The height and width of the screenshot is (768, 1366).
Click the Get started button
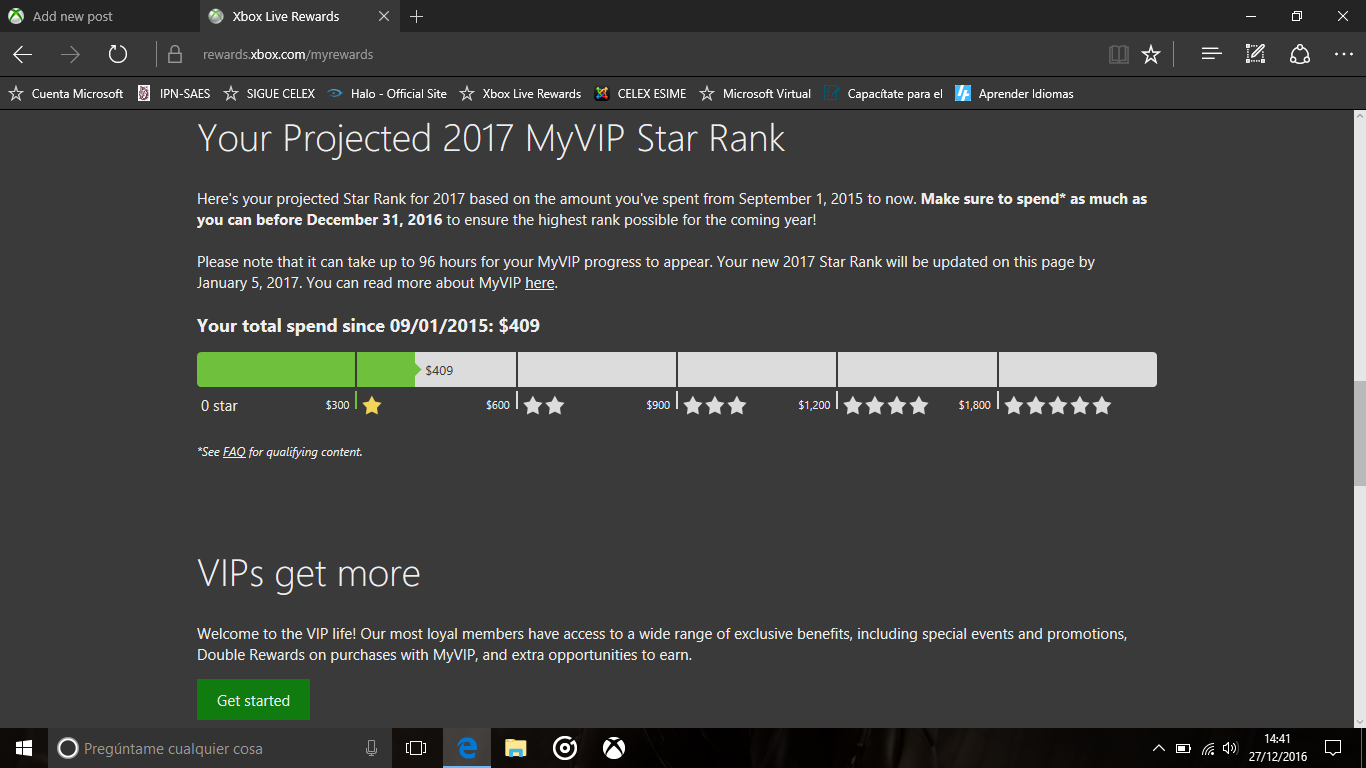253,700
